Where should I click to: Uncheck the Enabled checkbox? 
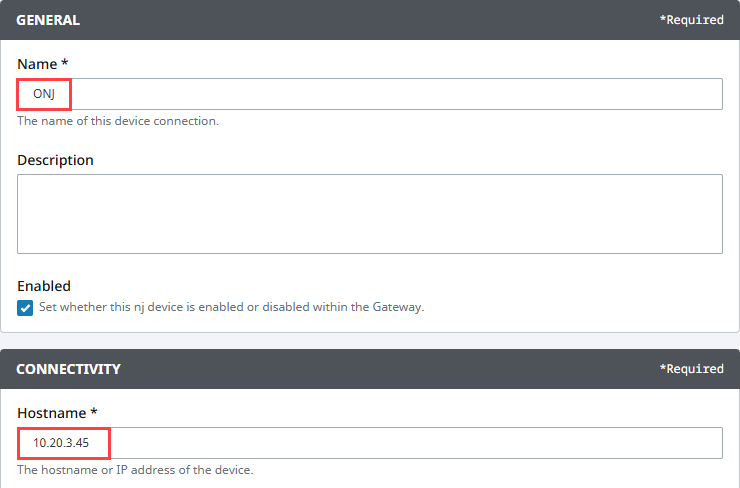25,308
